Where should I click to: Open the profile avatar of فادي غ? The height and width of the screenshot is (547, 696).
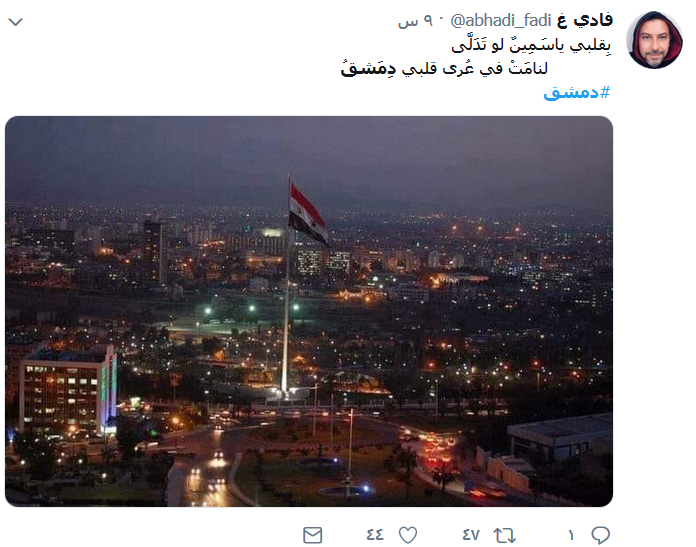[654, 40]
